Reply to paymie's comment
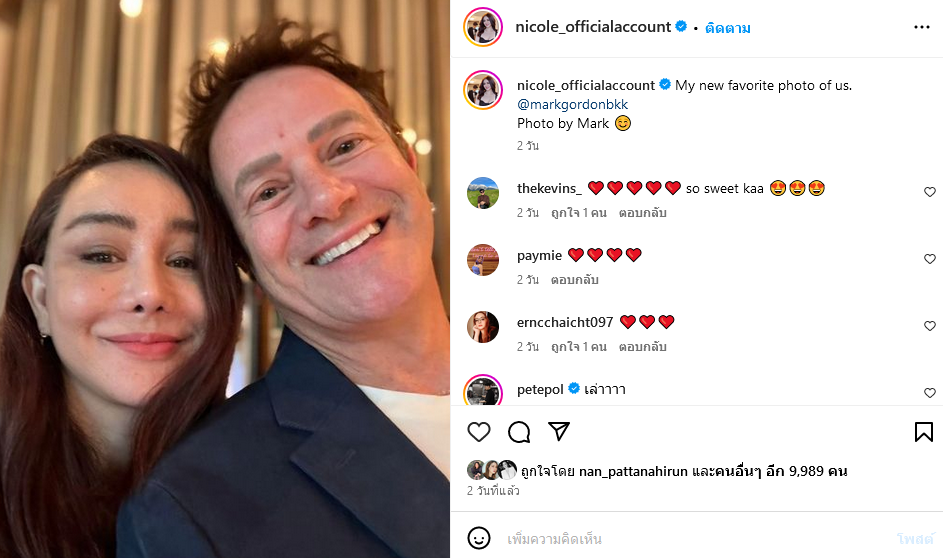The height and width of the screenshot is (558, 943). (573, 280)
